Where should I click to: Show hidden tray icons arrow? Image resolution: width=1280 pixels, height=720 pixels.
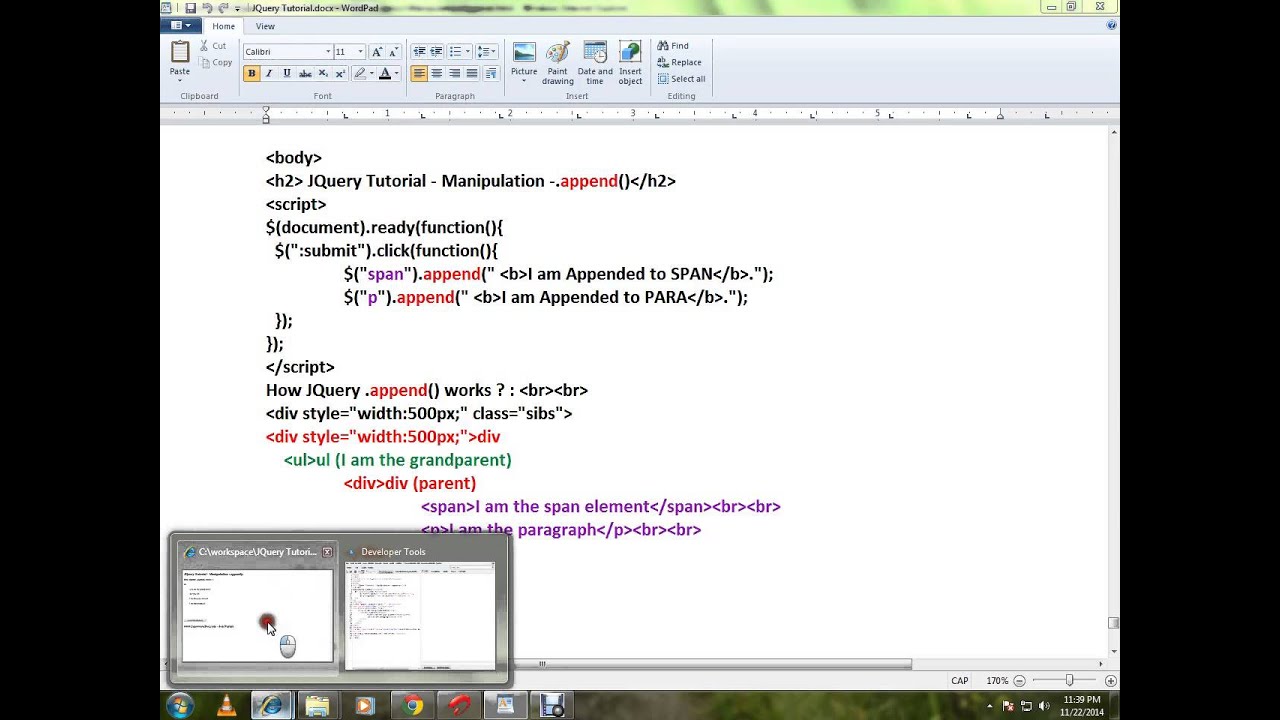[x=992, y=706]
